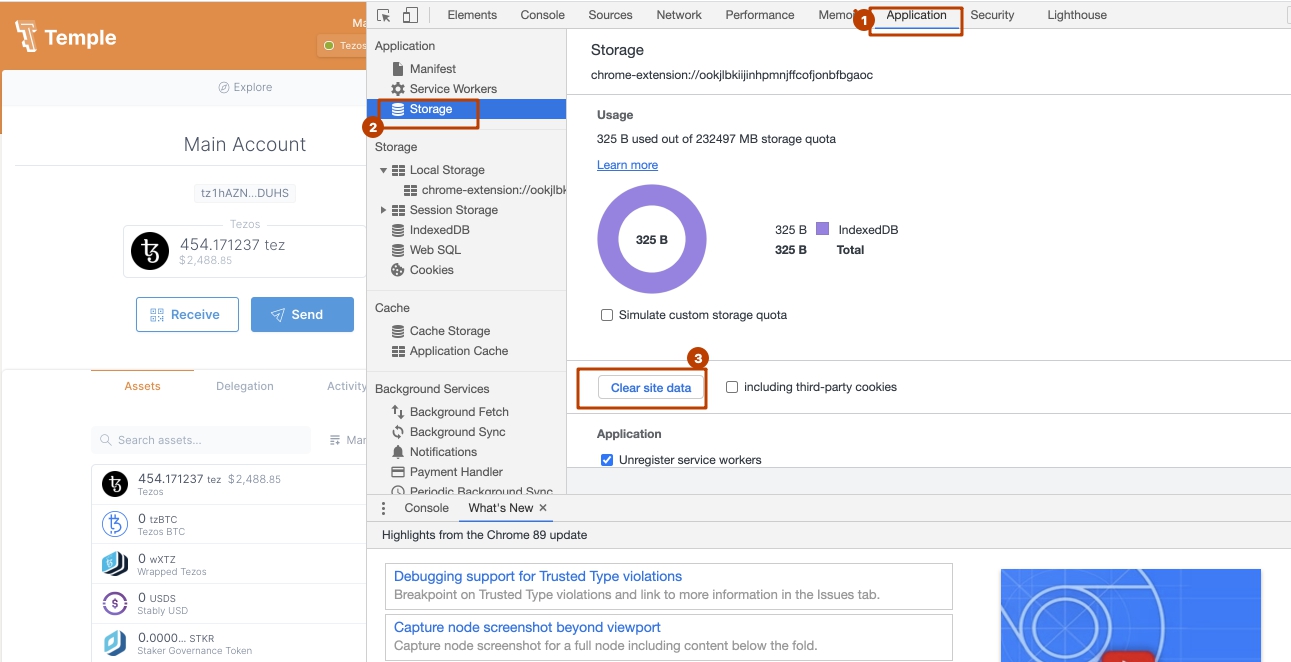Open the Lighthouse tab
The image size is (1291, 662).
coord(1077,15)
